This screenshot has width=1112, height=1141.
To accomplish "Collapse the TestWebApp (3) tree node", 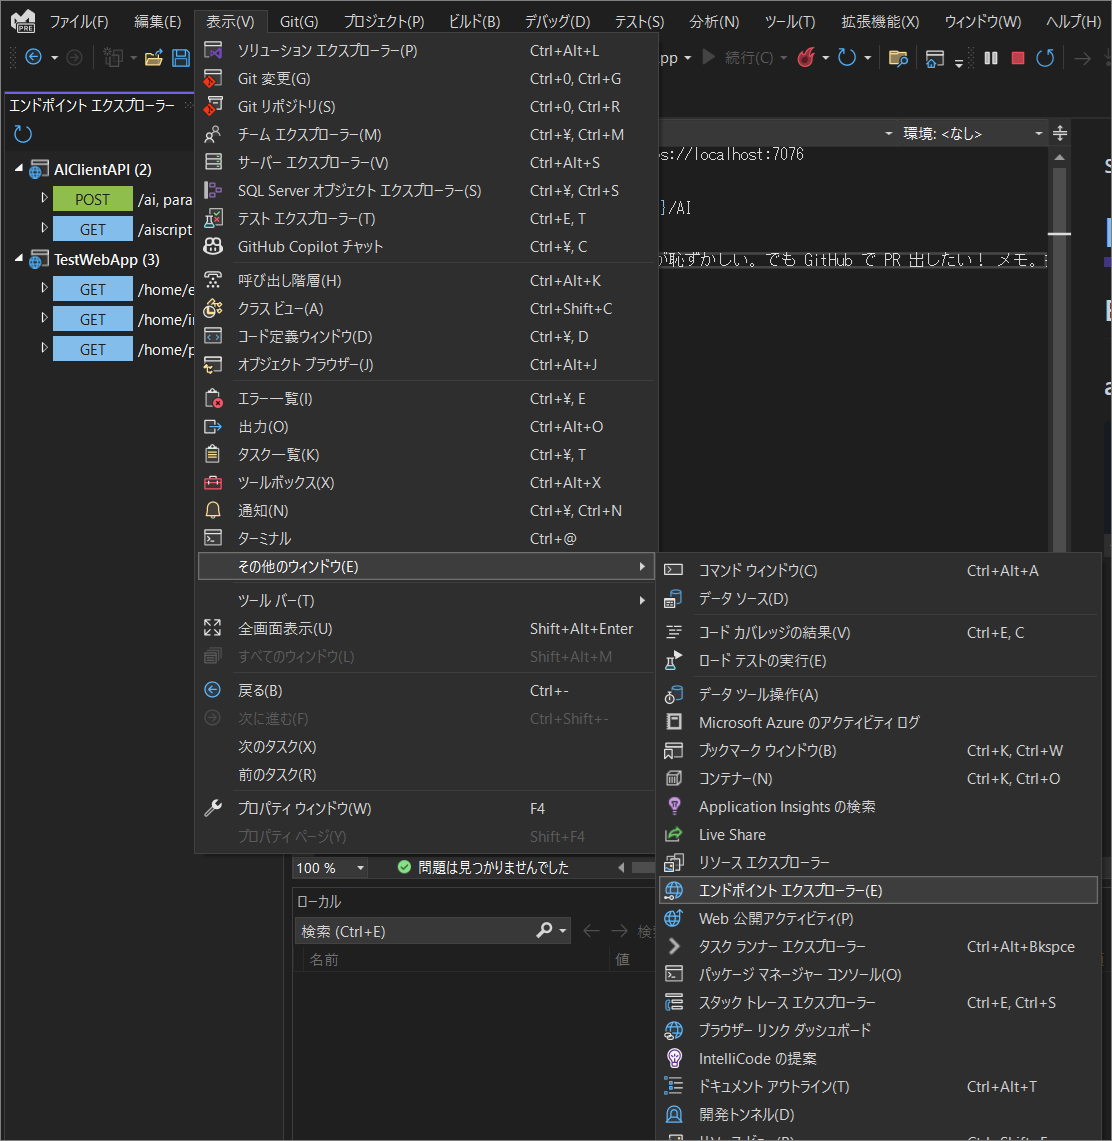I will 19,258.
